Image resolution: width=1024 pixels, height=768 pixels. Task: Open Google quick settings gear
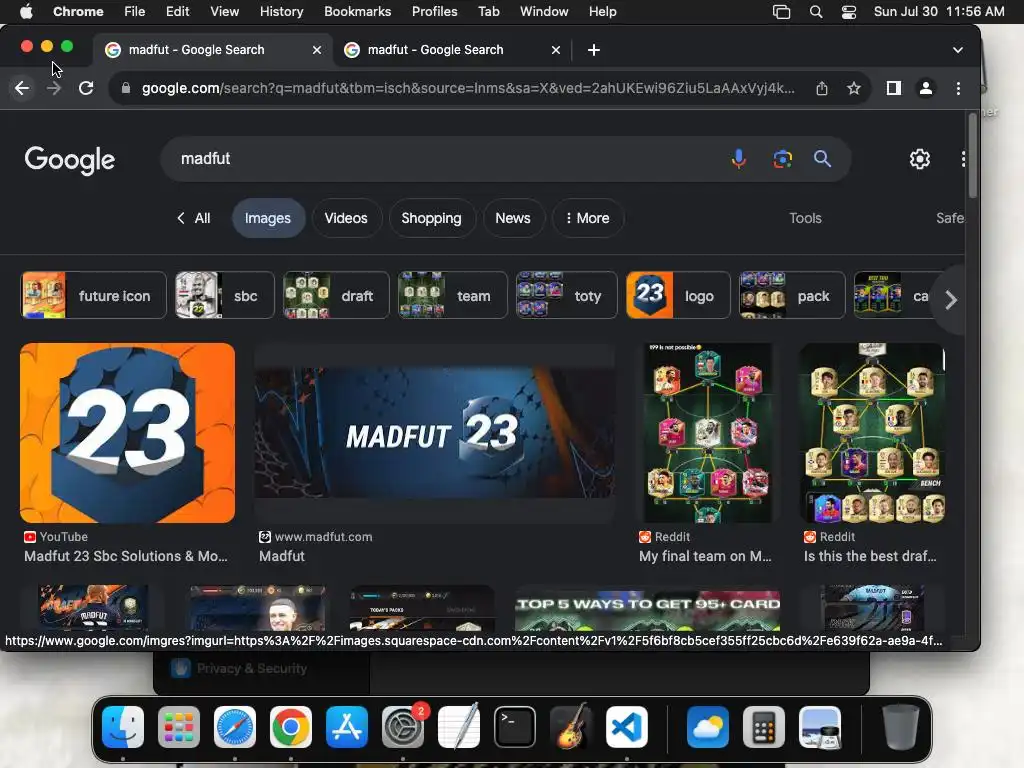[x=920, y=159]
